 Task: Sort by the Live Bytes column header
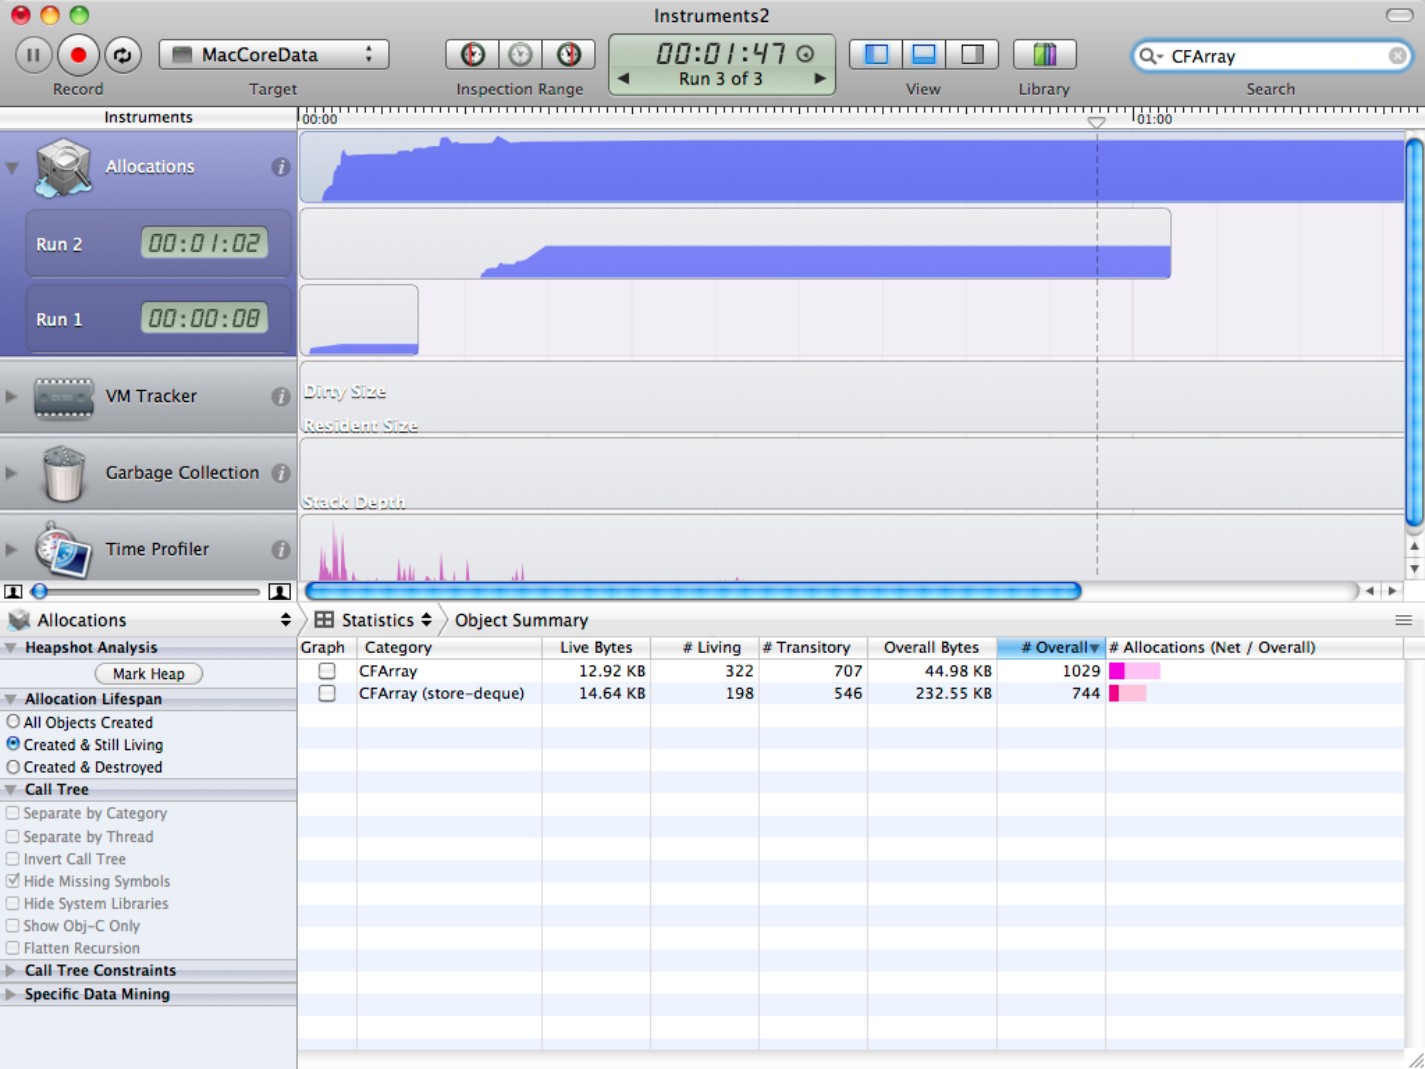pyautogui.click(x=596, y=647)
